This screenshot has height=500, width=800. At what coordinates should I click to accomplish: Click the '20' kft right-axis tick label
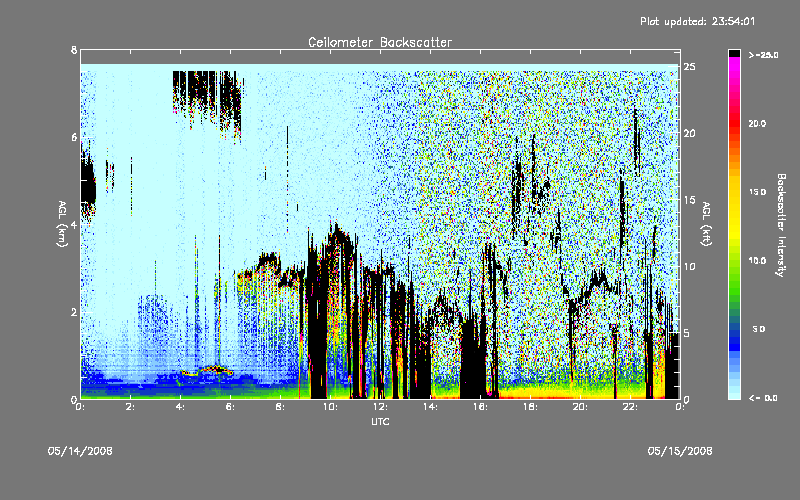click(690, 133)
